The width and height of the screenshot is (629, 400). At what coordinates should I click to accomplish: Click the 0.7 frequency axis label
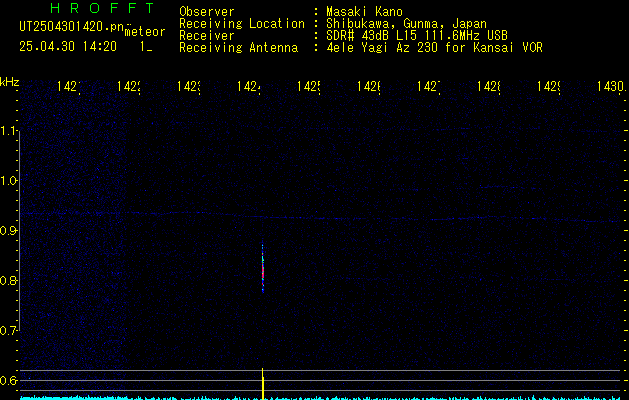point(9,330)
